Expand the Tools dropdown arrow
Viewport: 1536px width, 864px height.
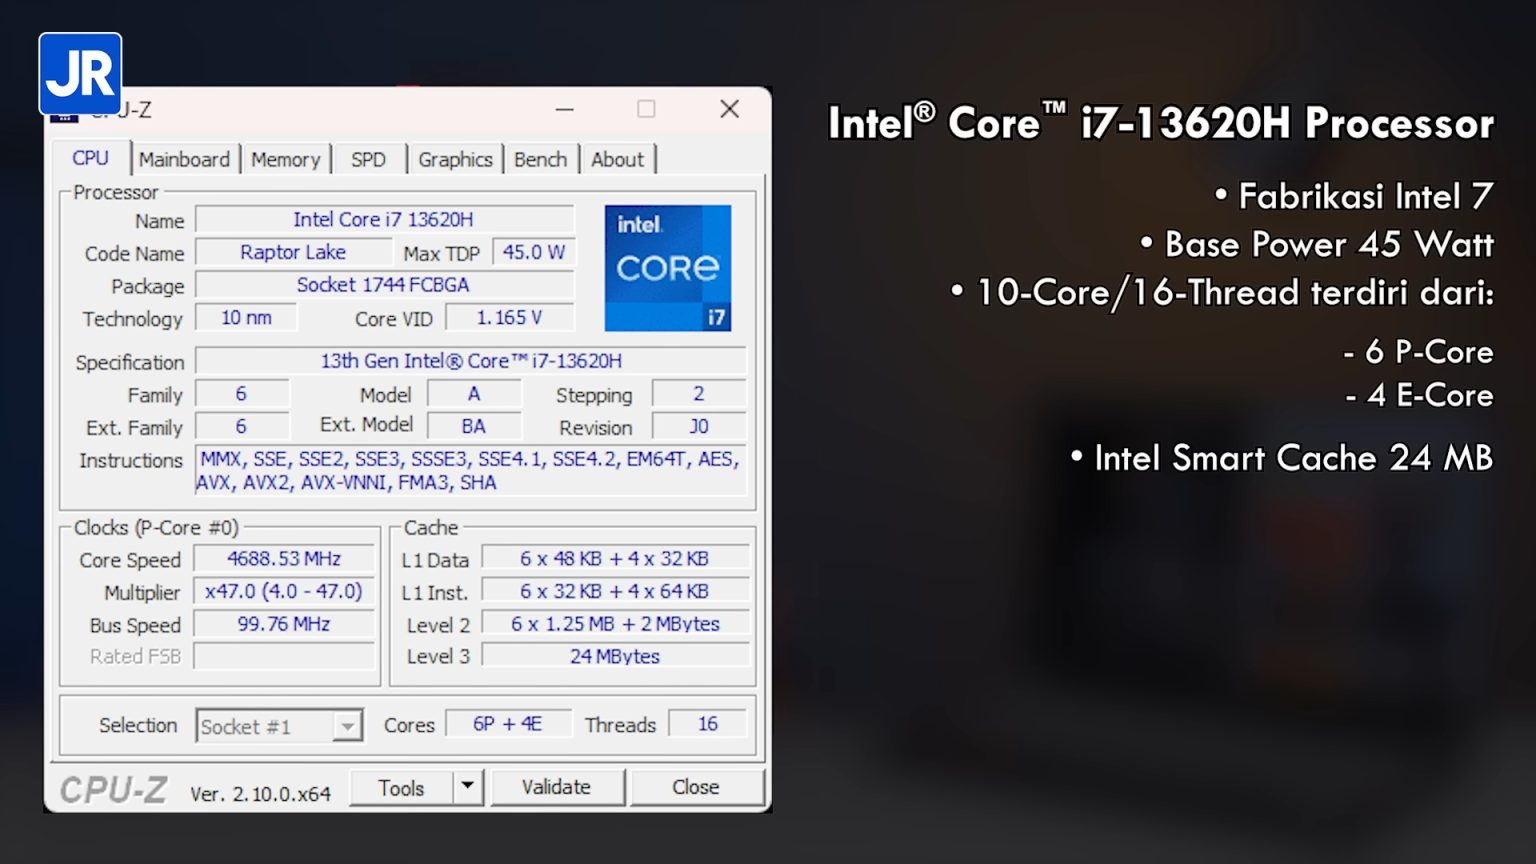pyautogui.click(x=467, y=787)
